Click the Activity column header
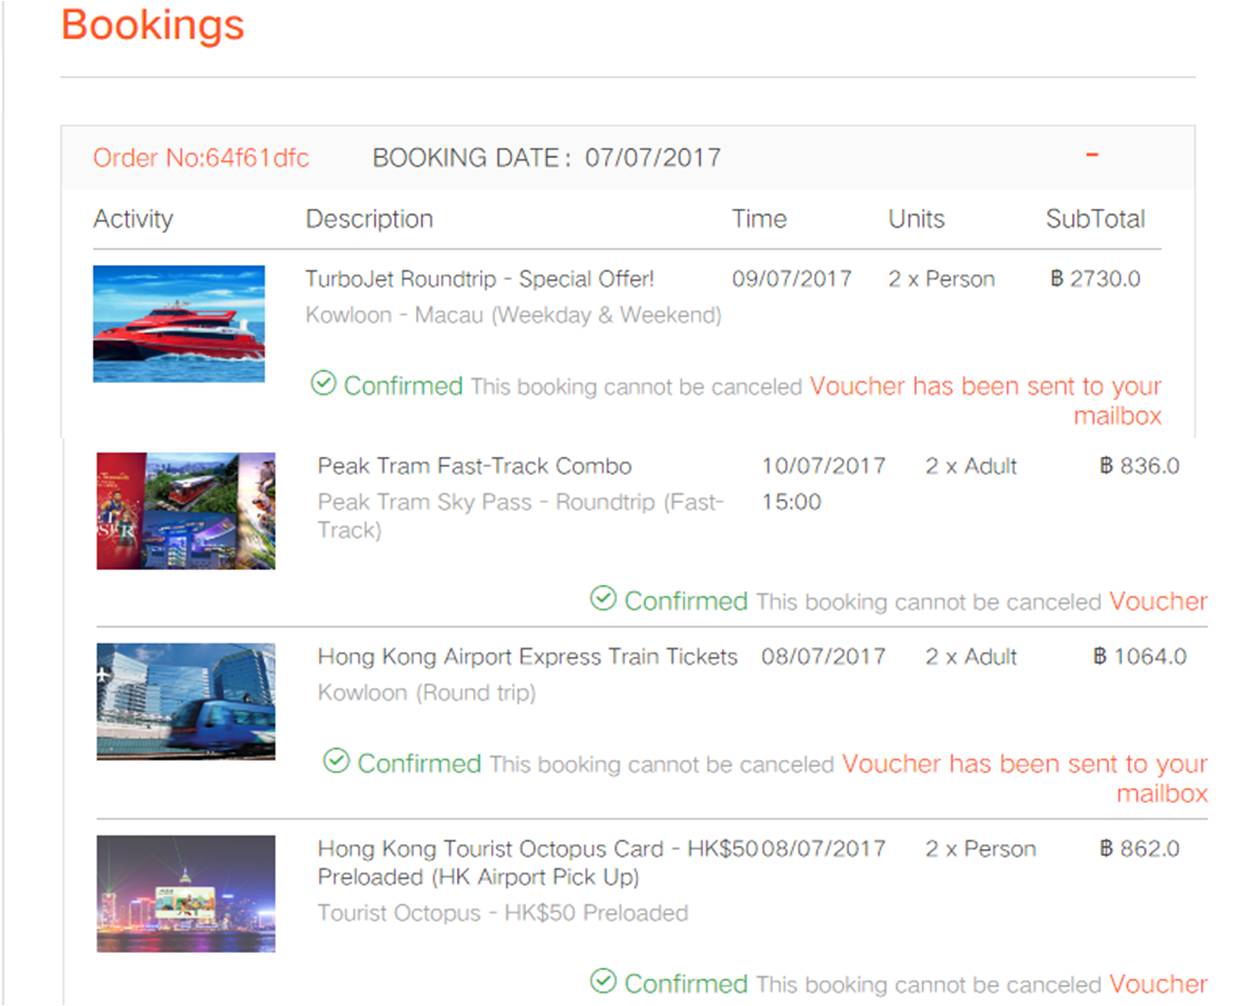Image resolution: width=1236 pixels, height=1006 pixels. click(x=133, y=219)
